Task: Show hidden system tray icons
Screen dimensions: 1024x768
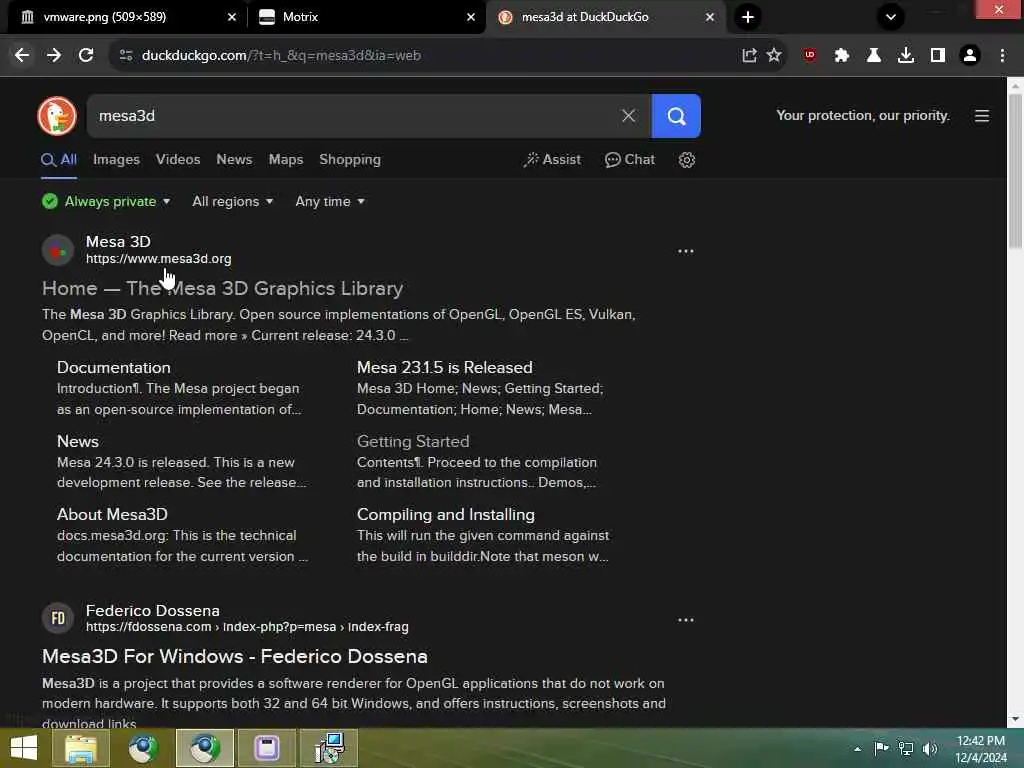Action: click(857, 749)
